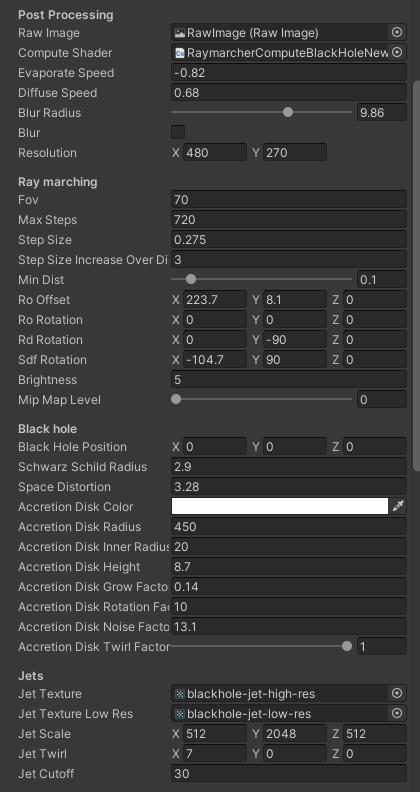The height and width of the screenshot is (792, 420).
Task: Click the Schwarz Schild Radius value field
Action: 289,466
